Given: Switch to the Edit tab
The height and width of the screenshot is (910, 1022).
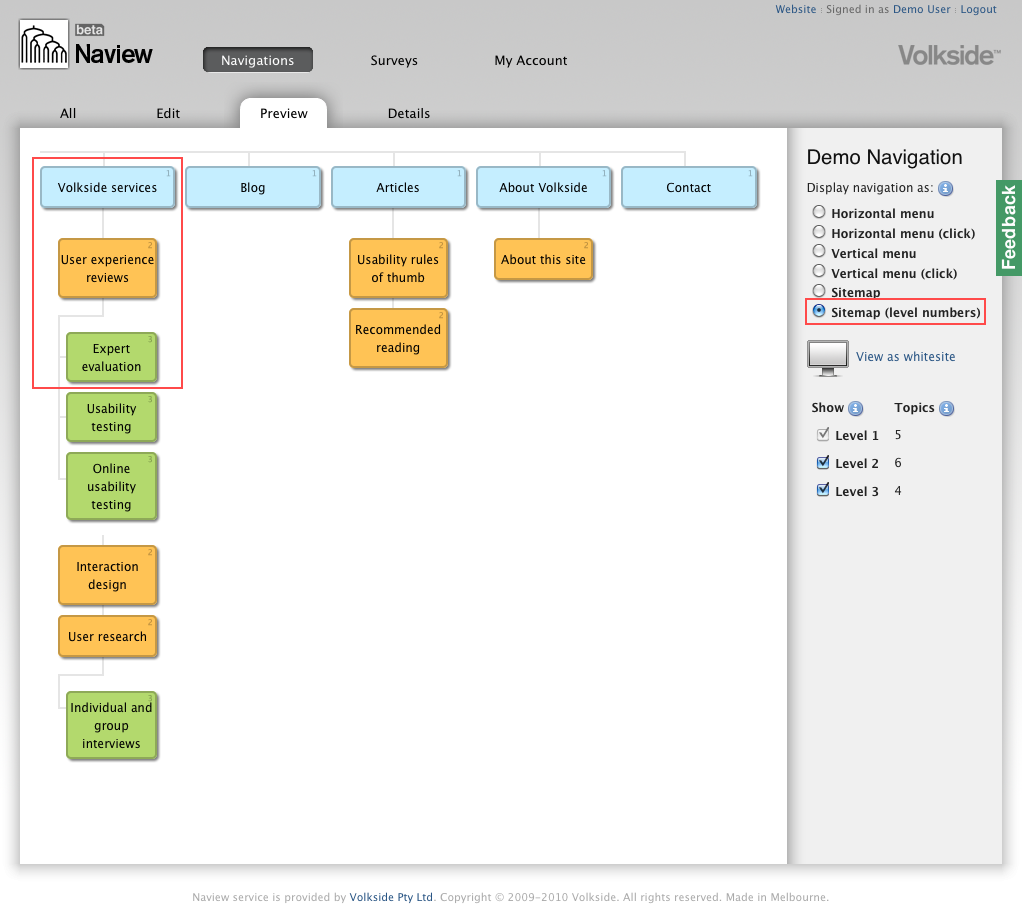Looking at the screenshot, I should tap(168, 113).
